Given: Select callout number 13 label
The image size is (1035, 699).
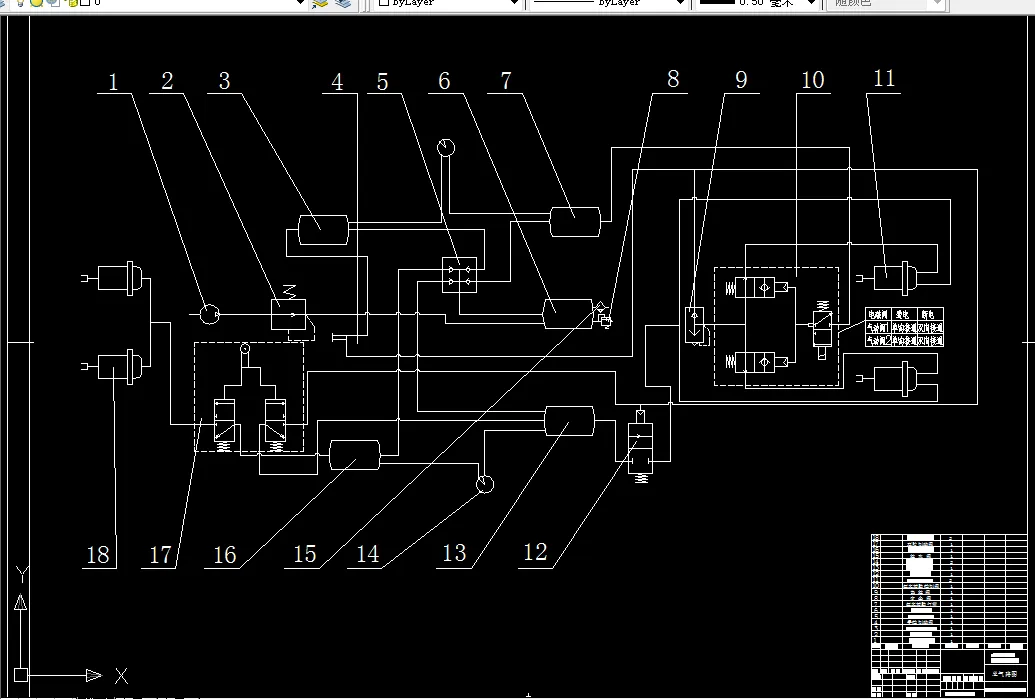Looking at the screenshot, I should pos(454,552).
